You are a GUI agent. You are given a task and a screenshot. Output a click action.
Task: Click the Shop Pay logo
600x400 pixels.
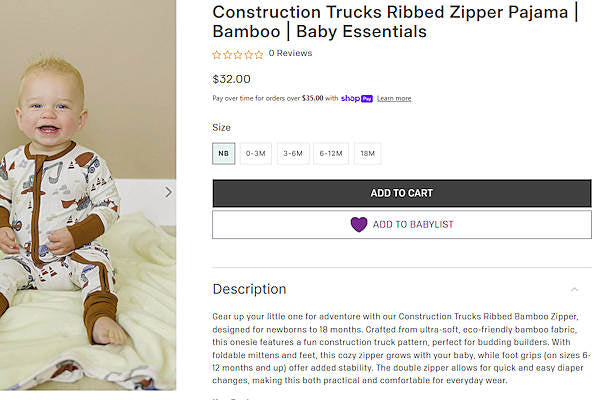tap(356, 98)
